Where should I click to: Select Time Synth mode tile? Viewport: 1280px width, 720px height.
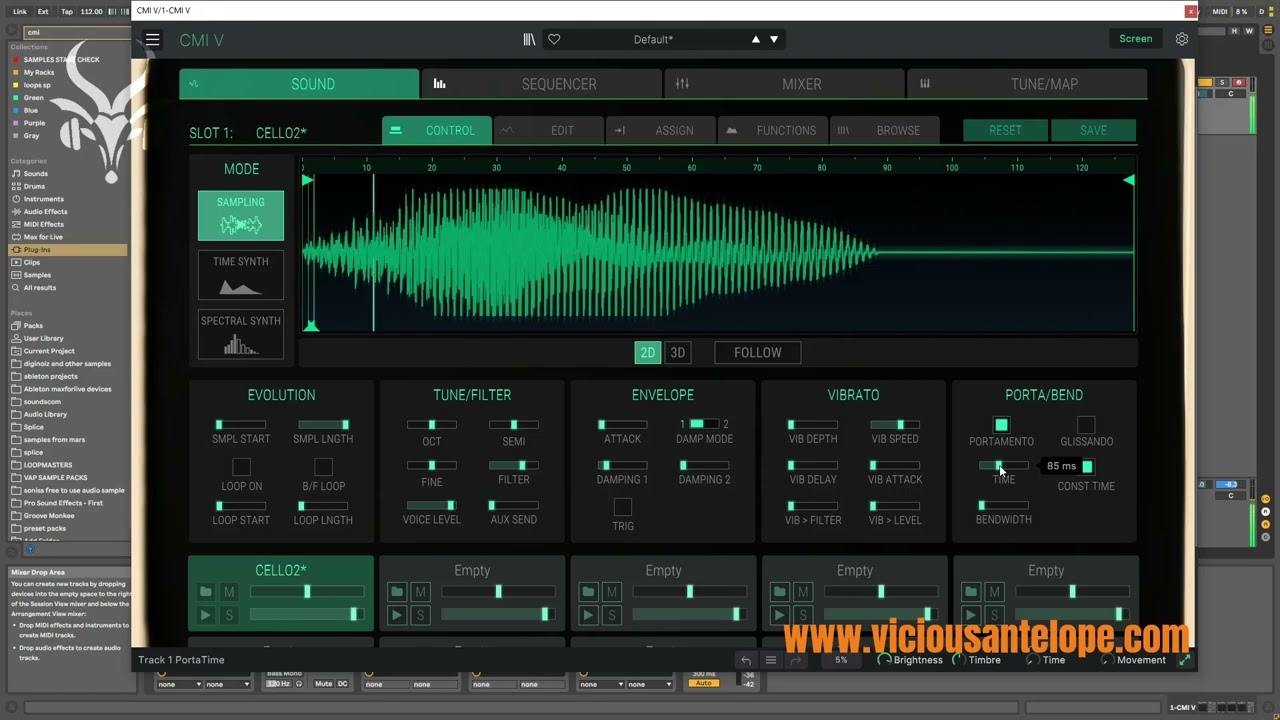pyautogui.click(x=241, y=275)
